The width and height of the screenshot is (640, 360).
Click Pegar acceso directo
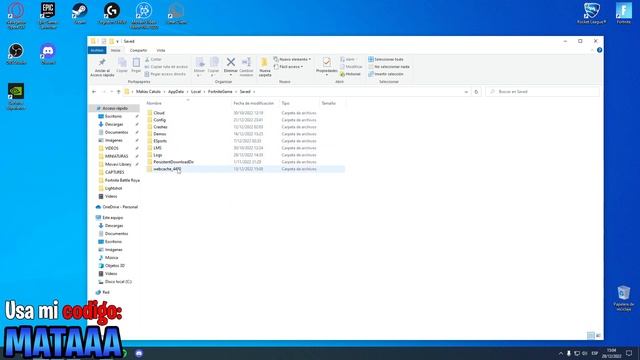[x=165, y=74]
